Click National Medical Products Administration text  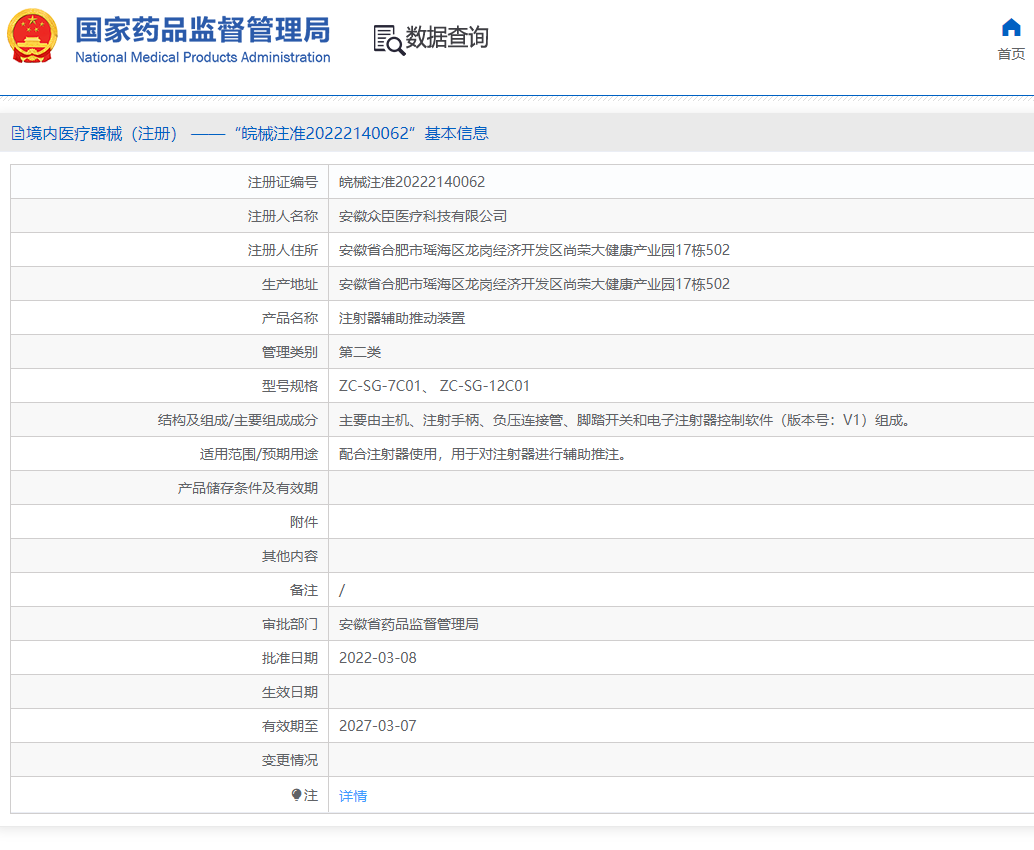(x=202, y=57)
